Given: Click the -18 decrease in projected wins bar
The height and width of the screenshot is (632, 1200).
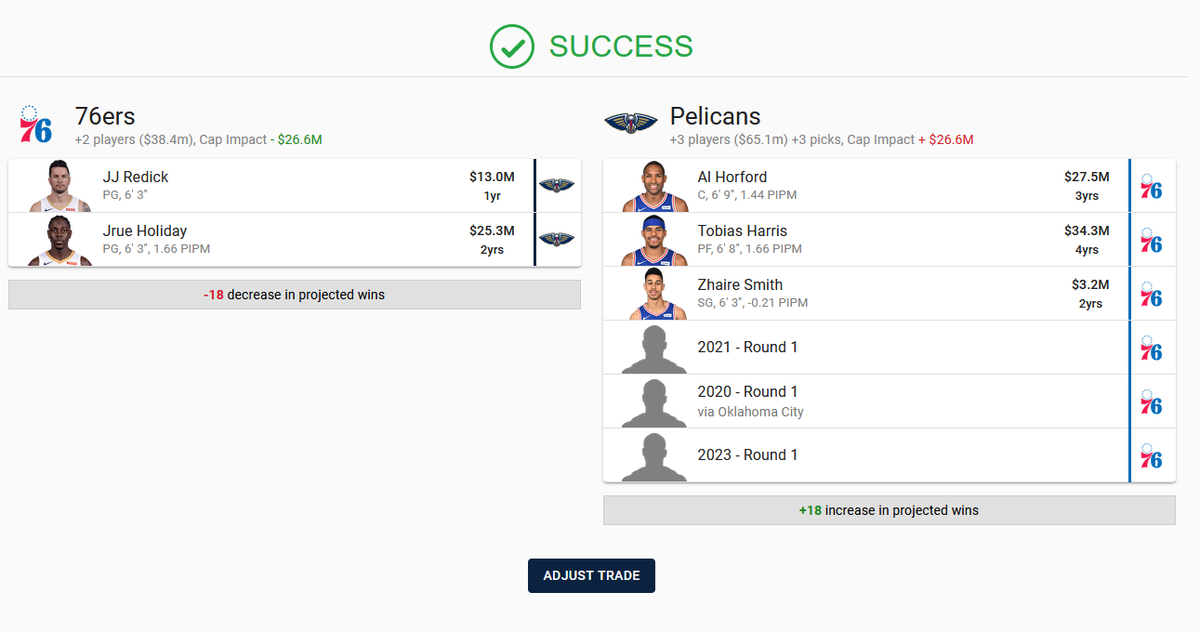Looking at the screenshot, I should click(x=294, y=295).
